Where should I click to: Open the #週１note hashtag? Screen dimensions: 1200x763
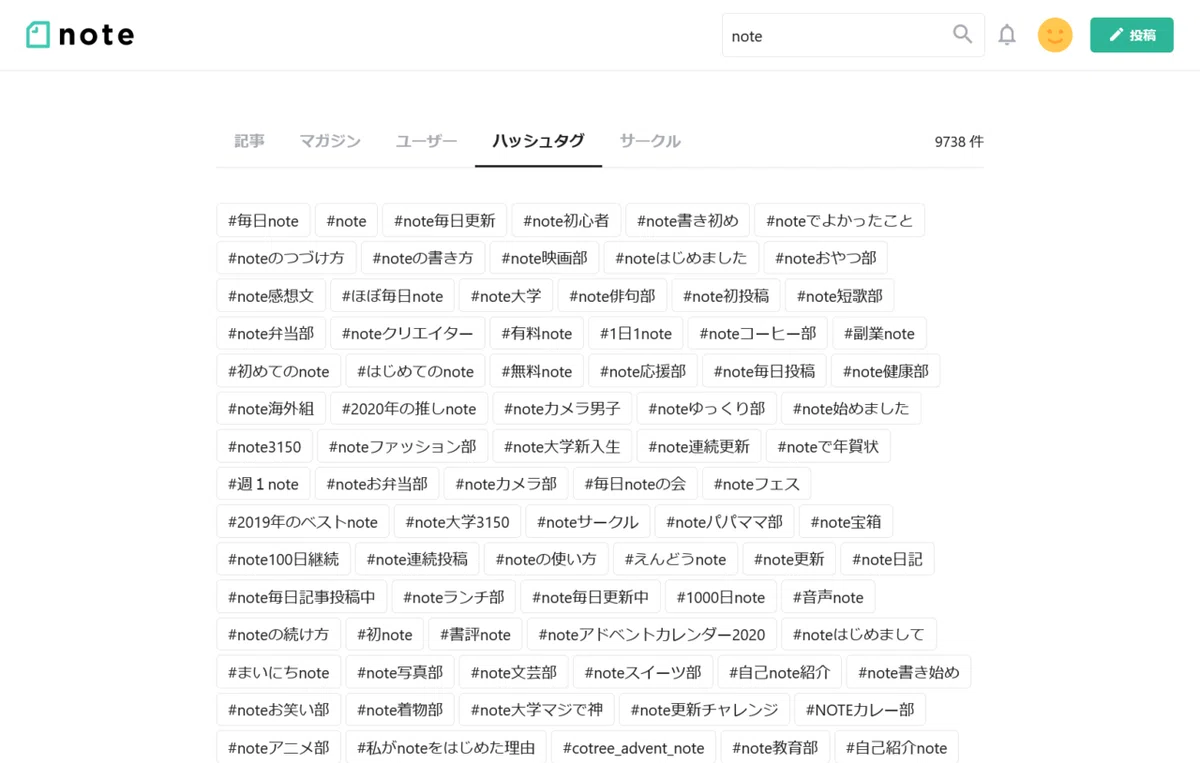click(263, 484)
